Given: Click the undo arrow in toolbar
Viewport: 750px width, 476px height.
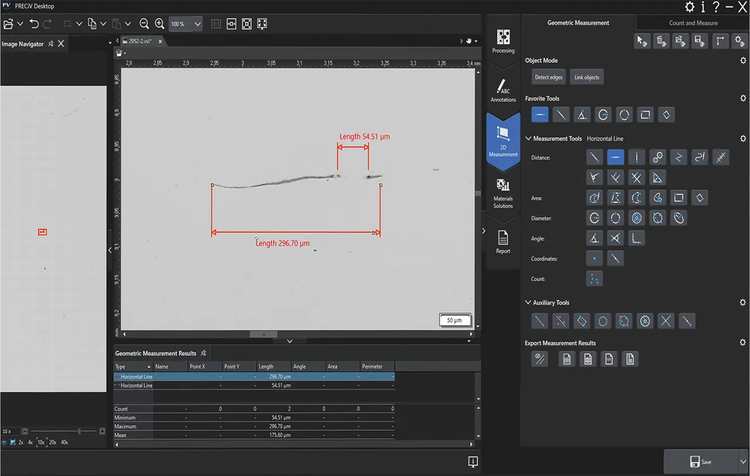Looking at the screenshot, I should click(33, 23).
